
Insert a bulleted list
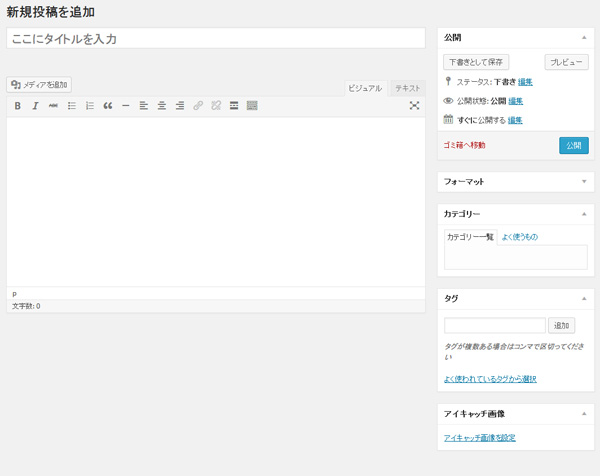[72, 106]
